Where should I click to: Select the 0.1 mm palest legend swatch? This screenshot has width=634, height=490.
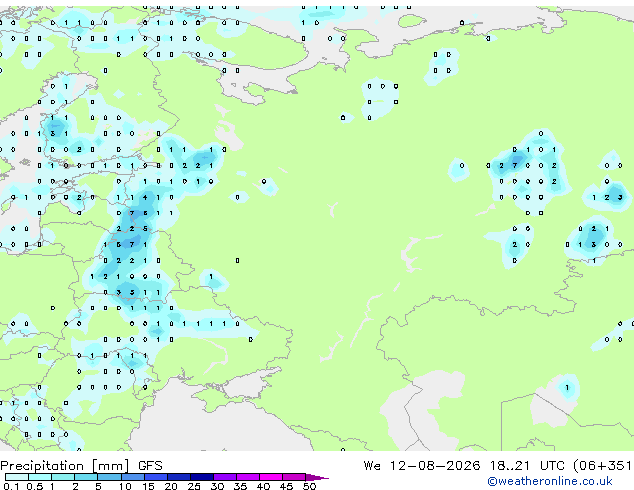click(17, 477)
